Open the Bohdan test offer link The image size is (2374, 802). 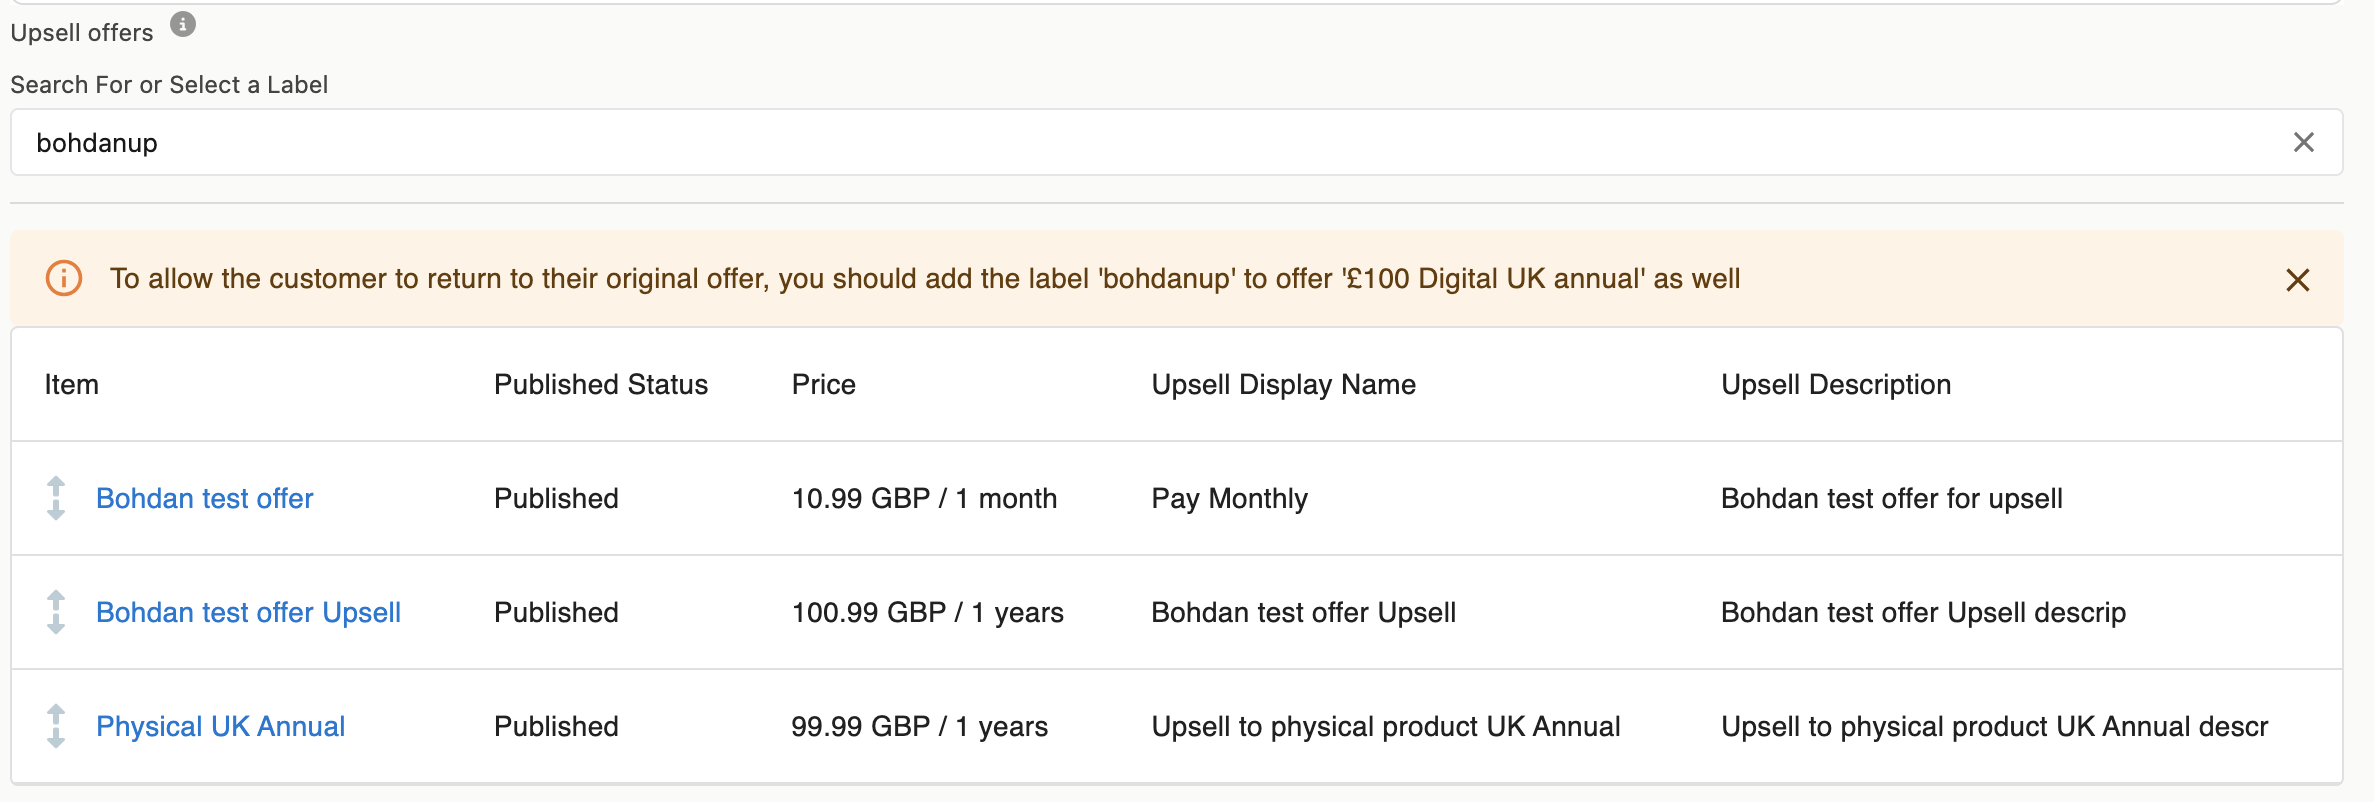tap(204, 498)
